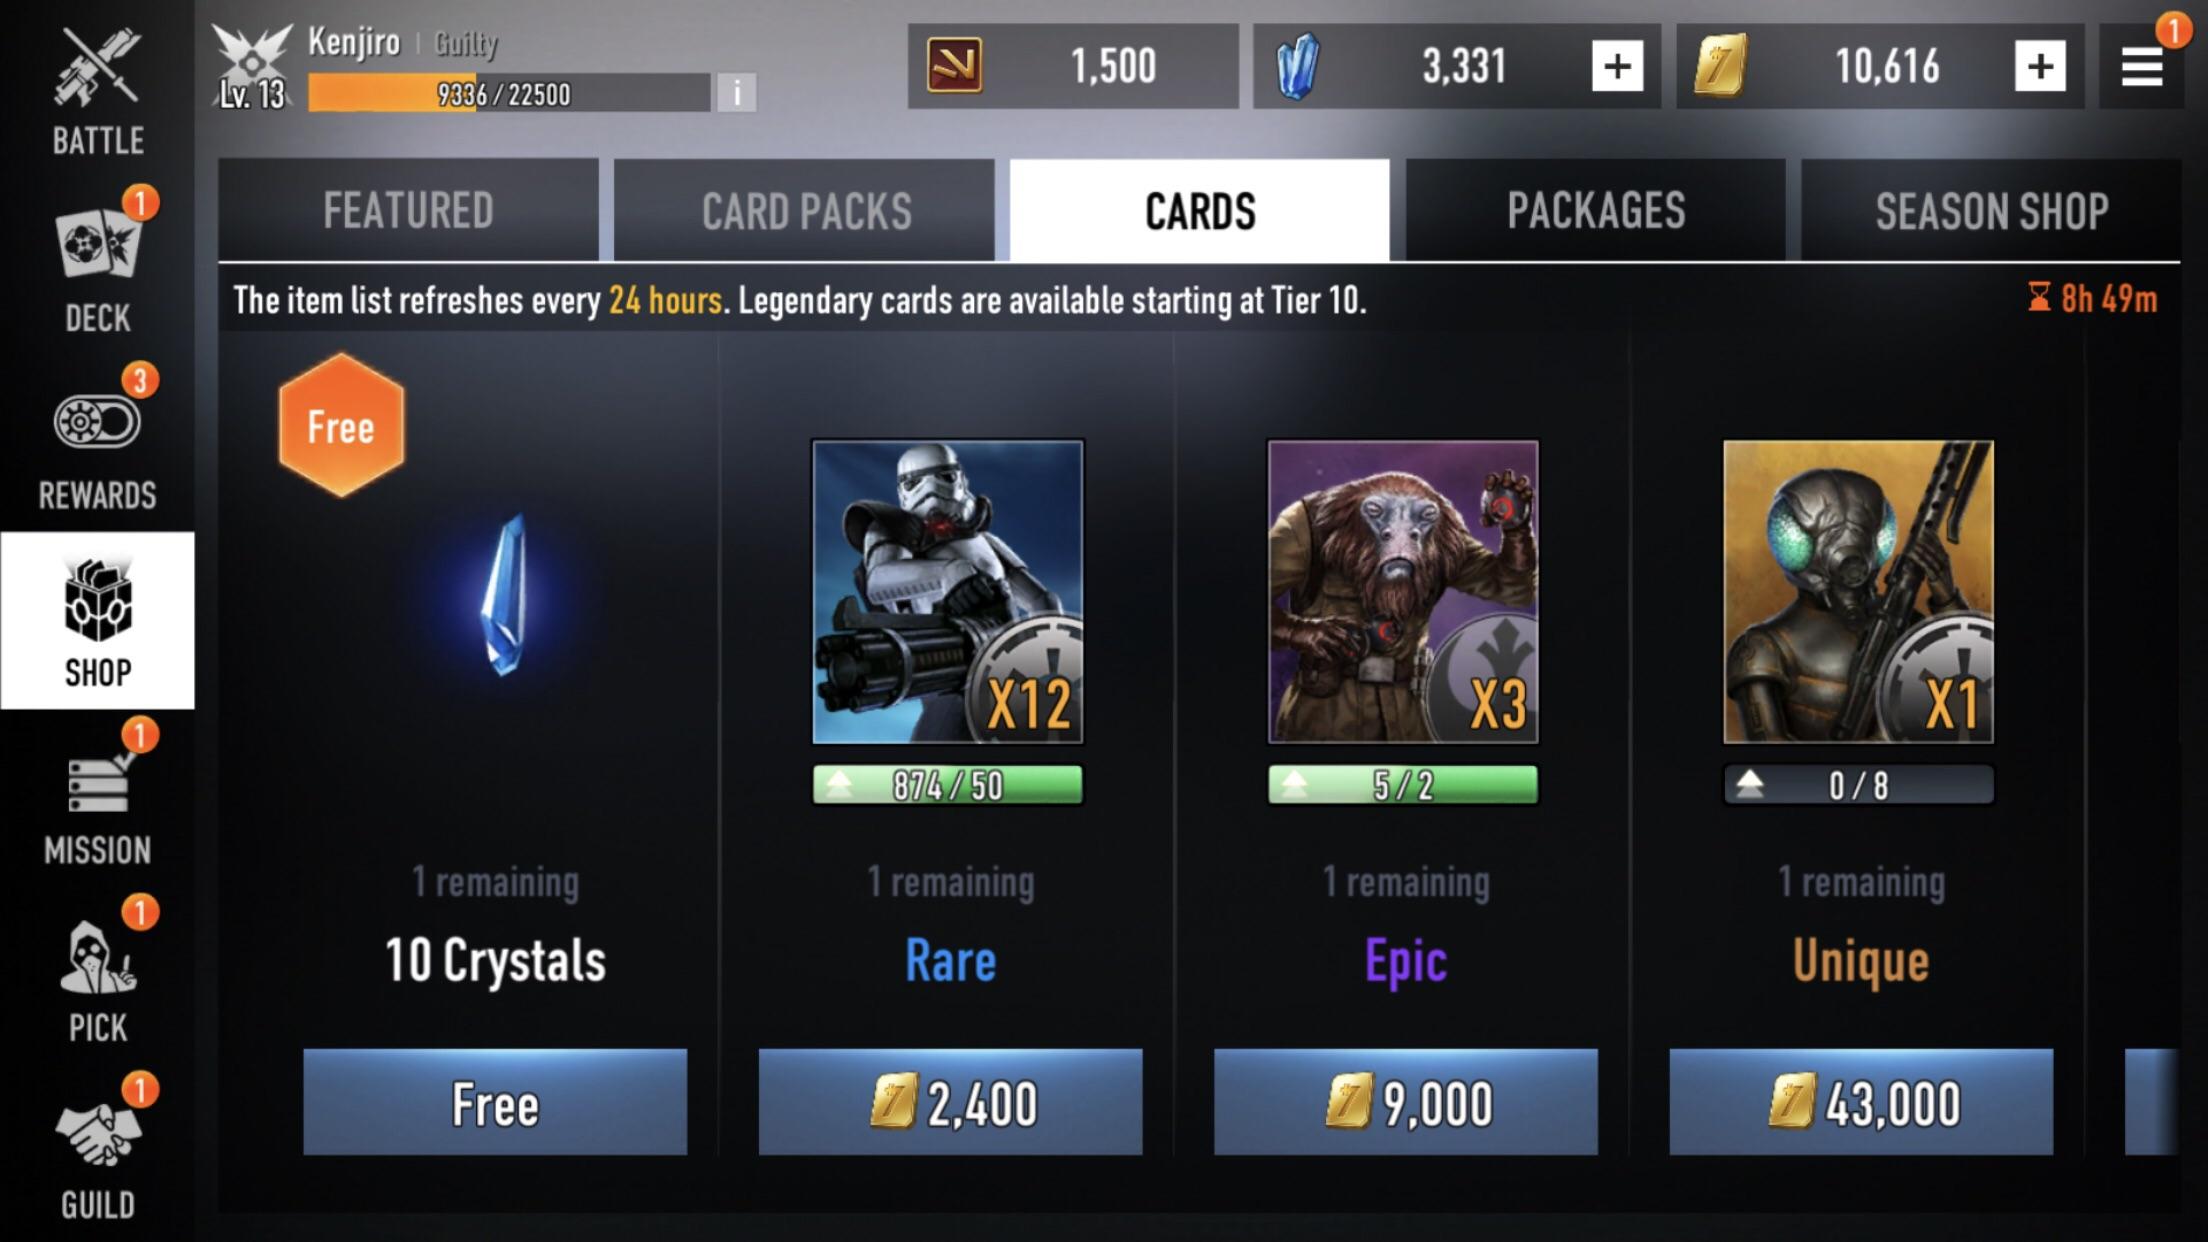Switch to the Featured tab
The width and height of the screenshot is (2208, 1242).
tap(409, 210)
